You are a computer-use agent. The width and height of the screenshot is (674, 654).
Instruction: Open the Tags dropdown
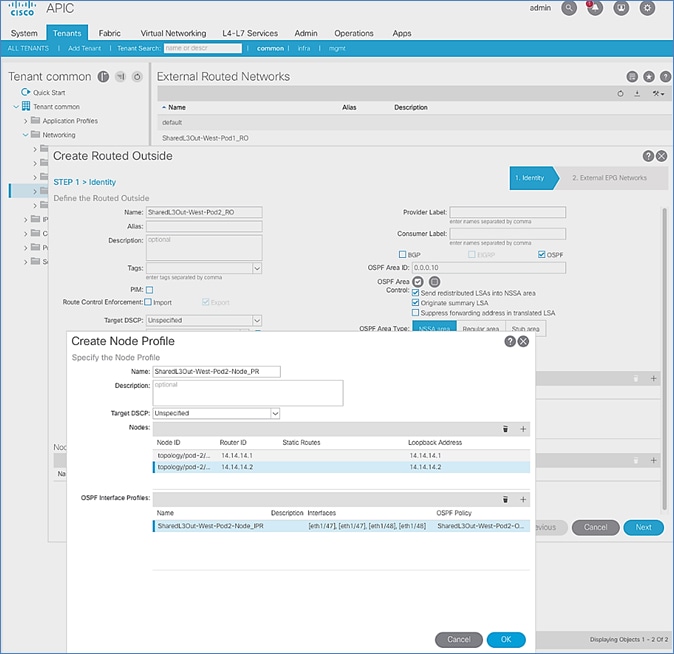(257, 268)
